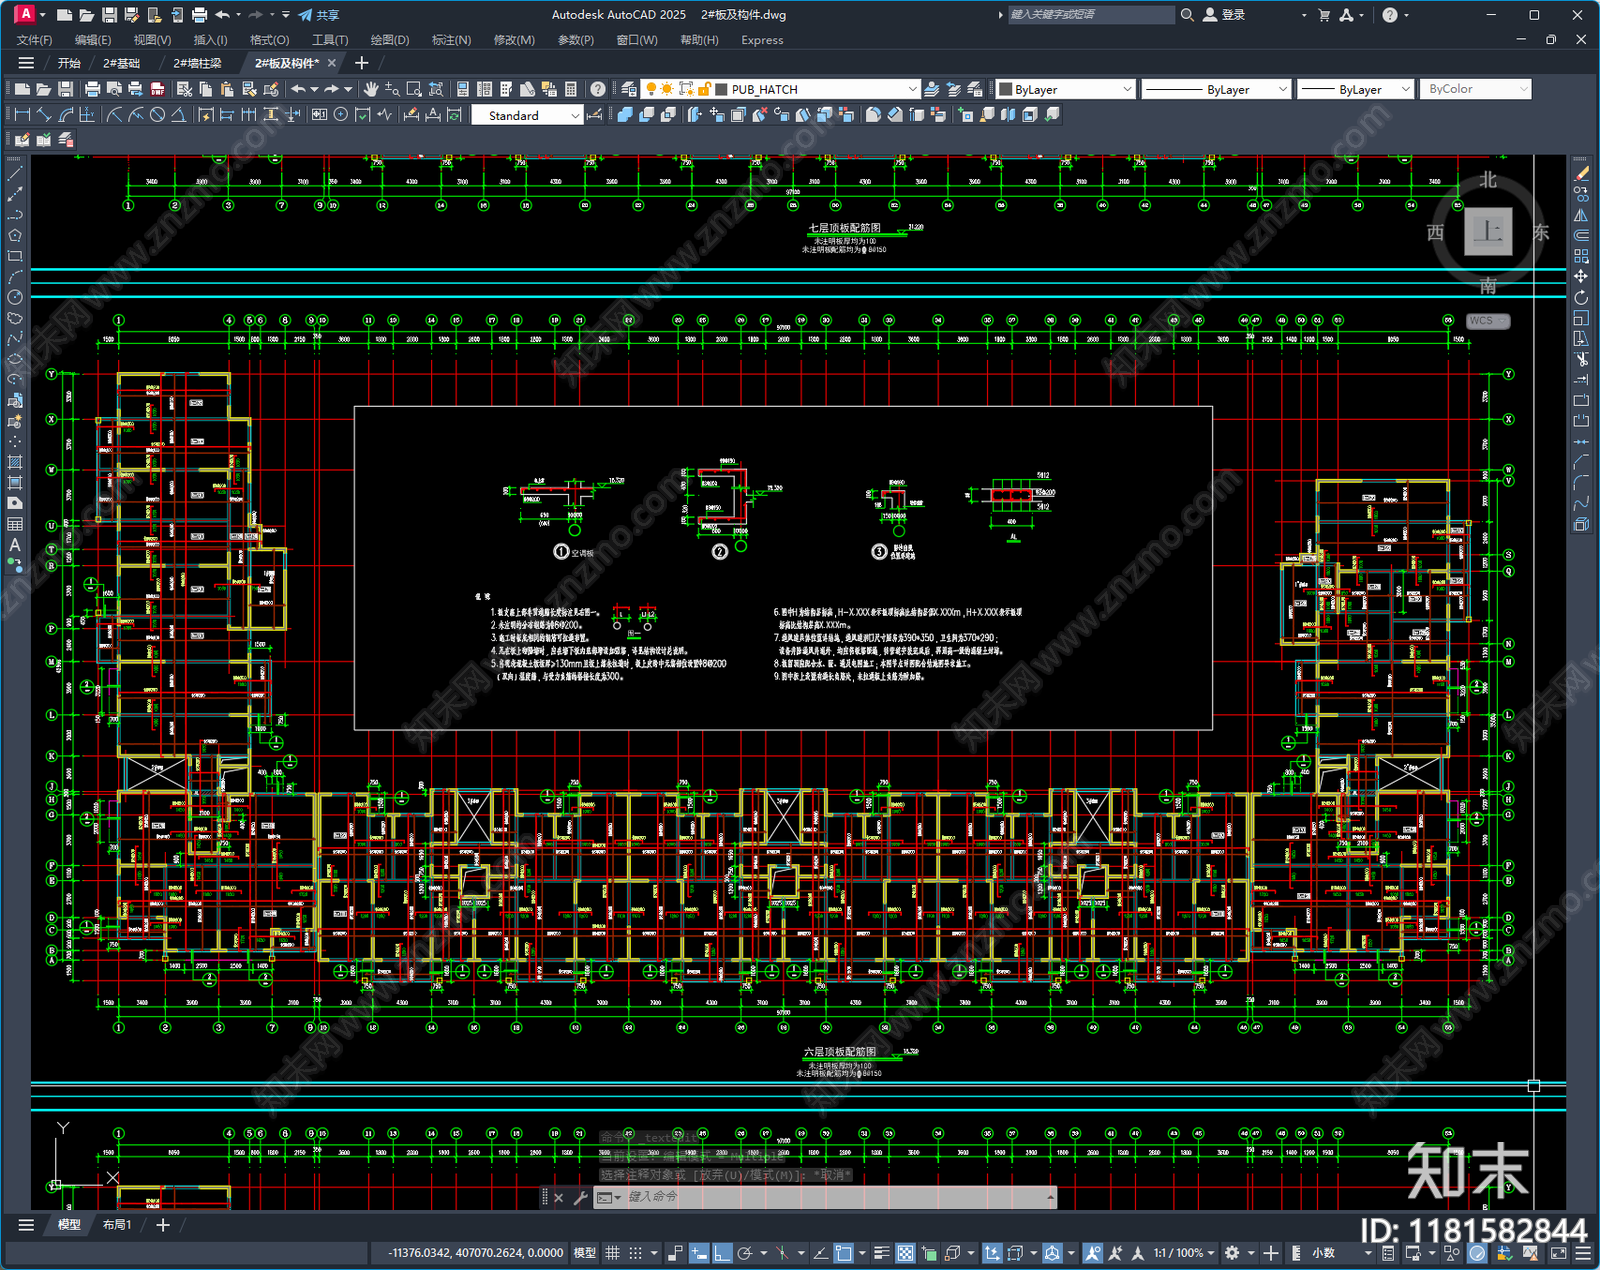
Task: Select the Mirror tool in modify toolbar
Action: [1581, 215]
